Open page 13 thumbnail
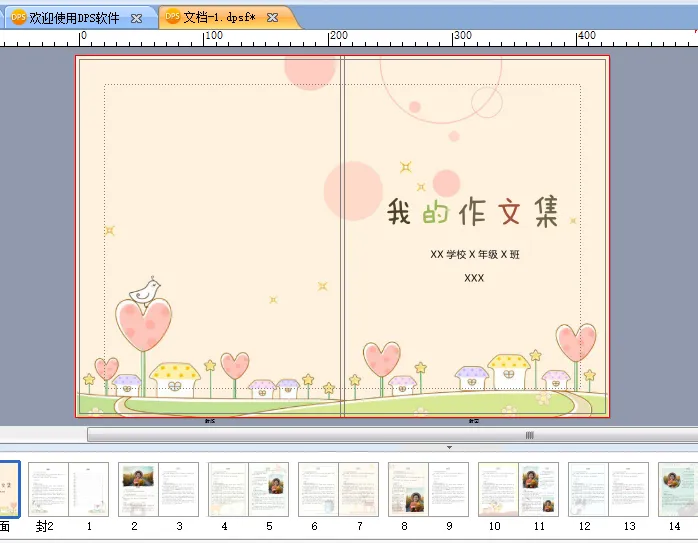Viewport: 698px width, 543px height. [x=628, y=489]
